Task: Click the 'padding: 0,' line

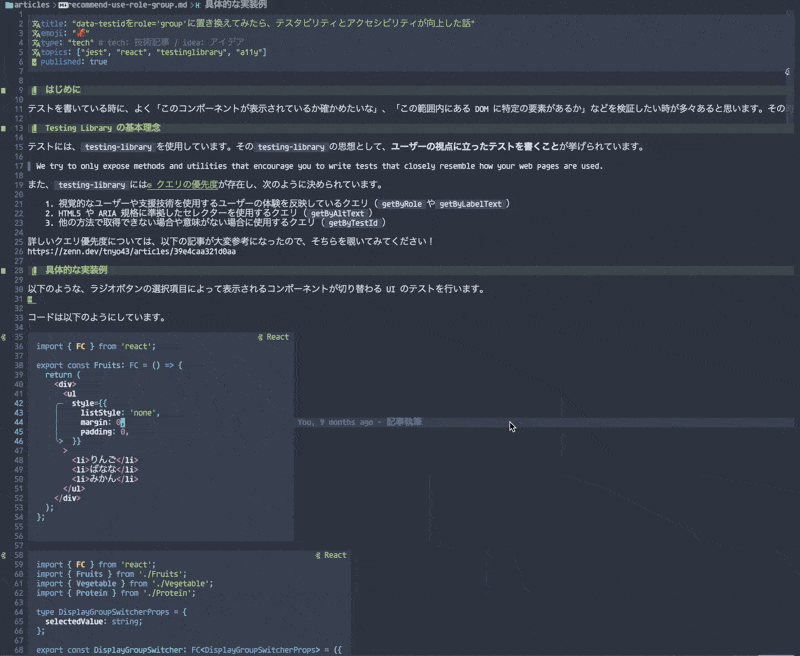Action: 105,432
